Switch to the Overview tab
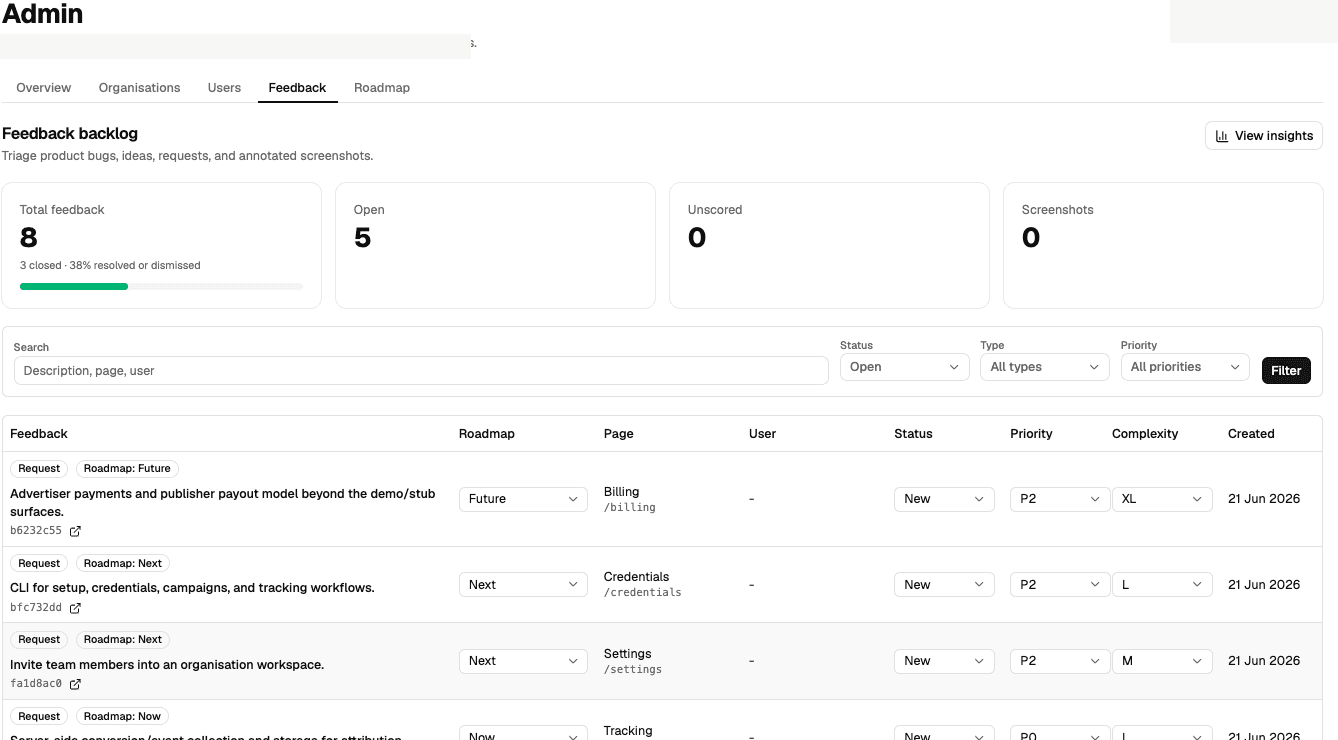The width and height of the screenshot is (1338, 740). (x=44, y=88)
